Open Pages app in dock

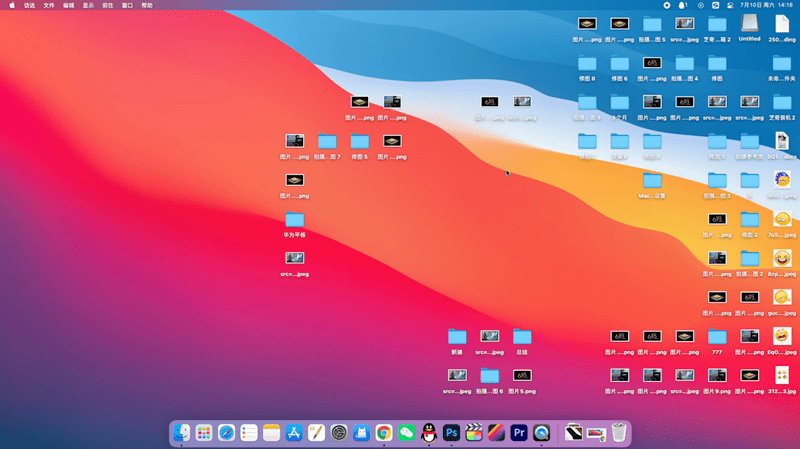tap(316, 433)
